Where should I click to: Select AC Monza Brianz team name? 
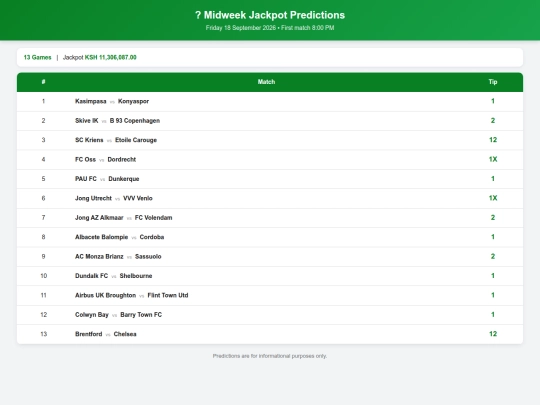click(x=99, y=257)
